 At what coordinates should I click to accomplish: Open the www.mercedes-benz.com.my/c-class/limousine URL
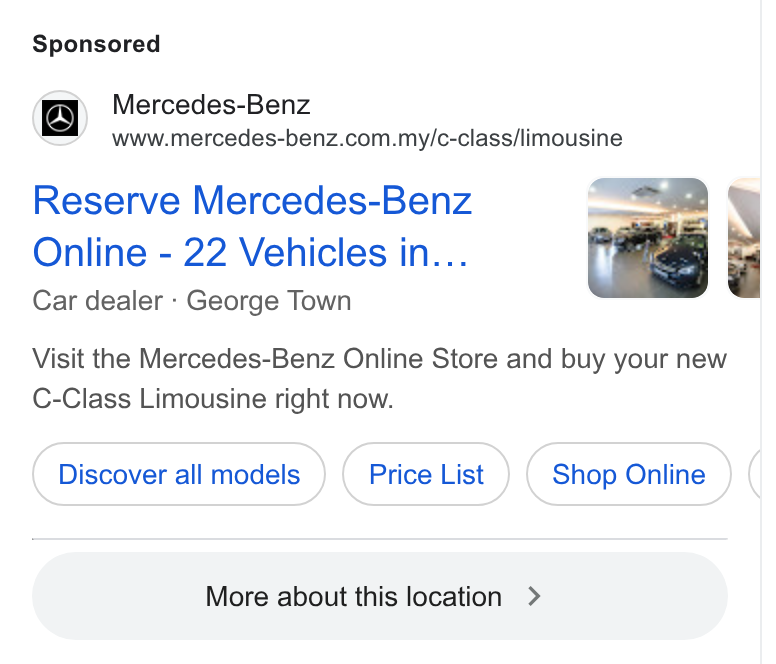pos(367,138)
